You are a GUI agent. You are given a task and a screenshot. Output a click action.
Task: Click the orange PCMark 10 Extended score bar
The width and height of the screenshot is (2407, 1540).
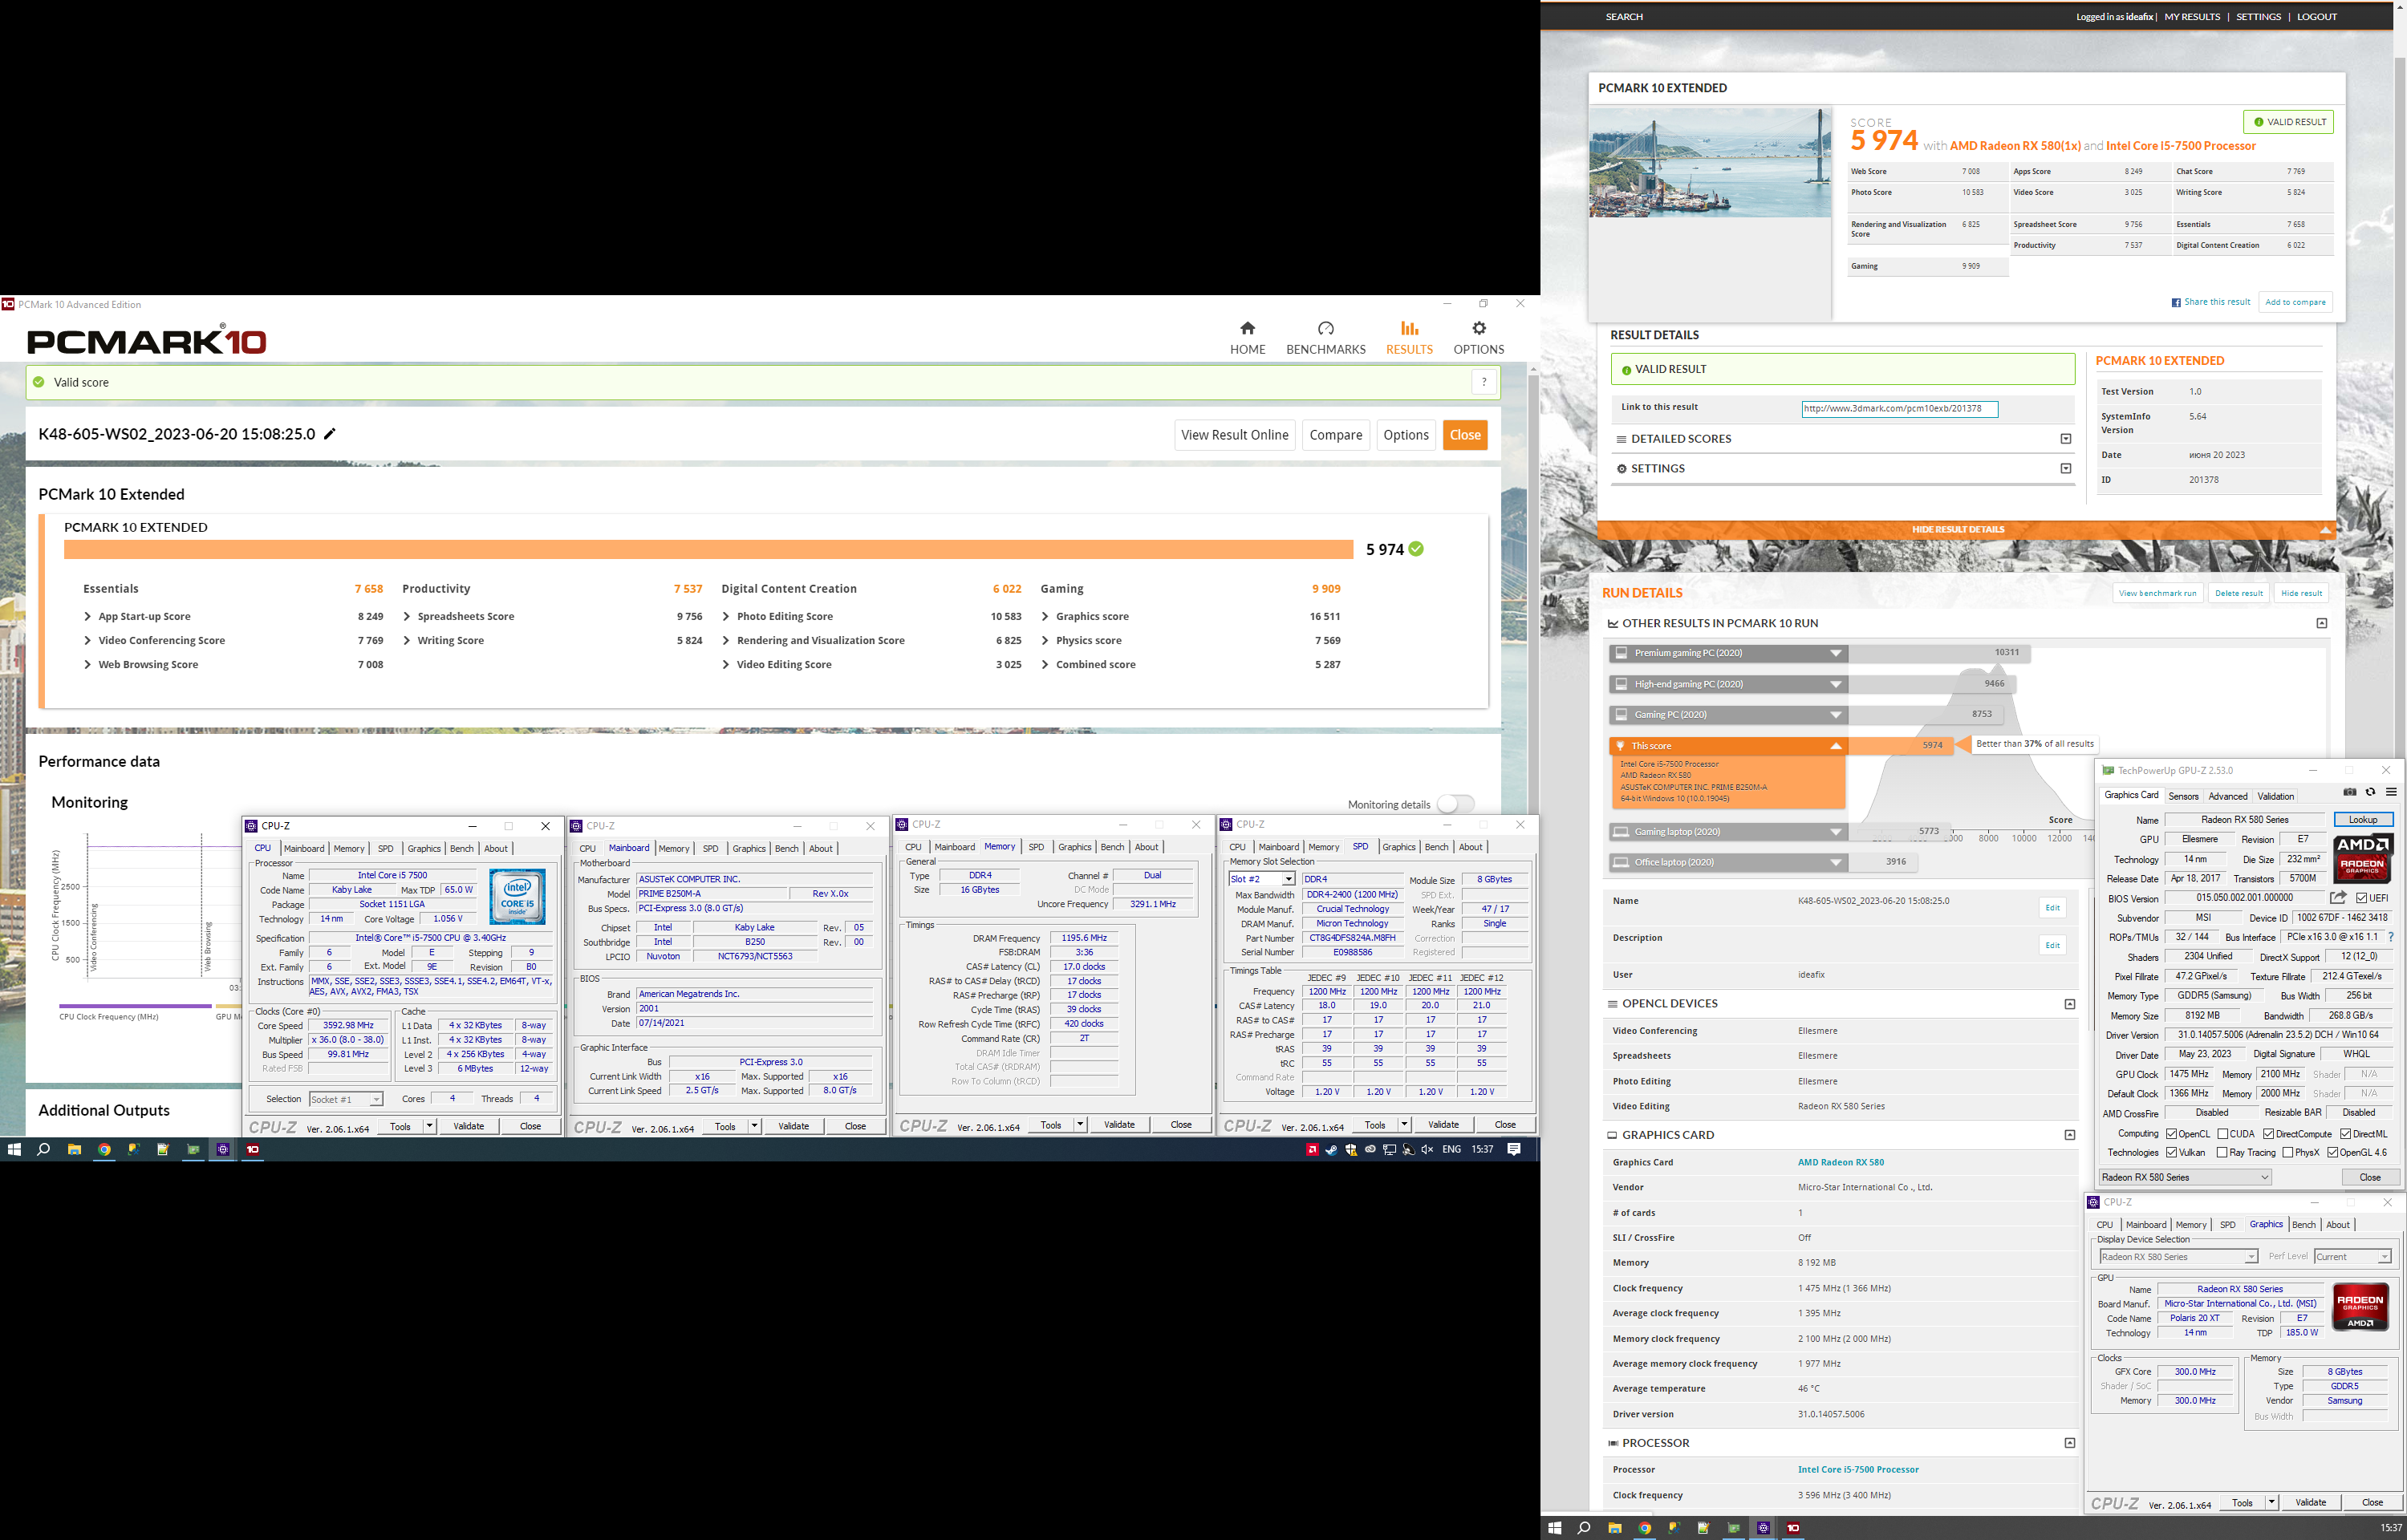708,549
